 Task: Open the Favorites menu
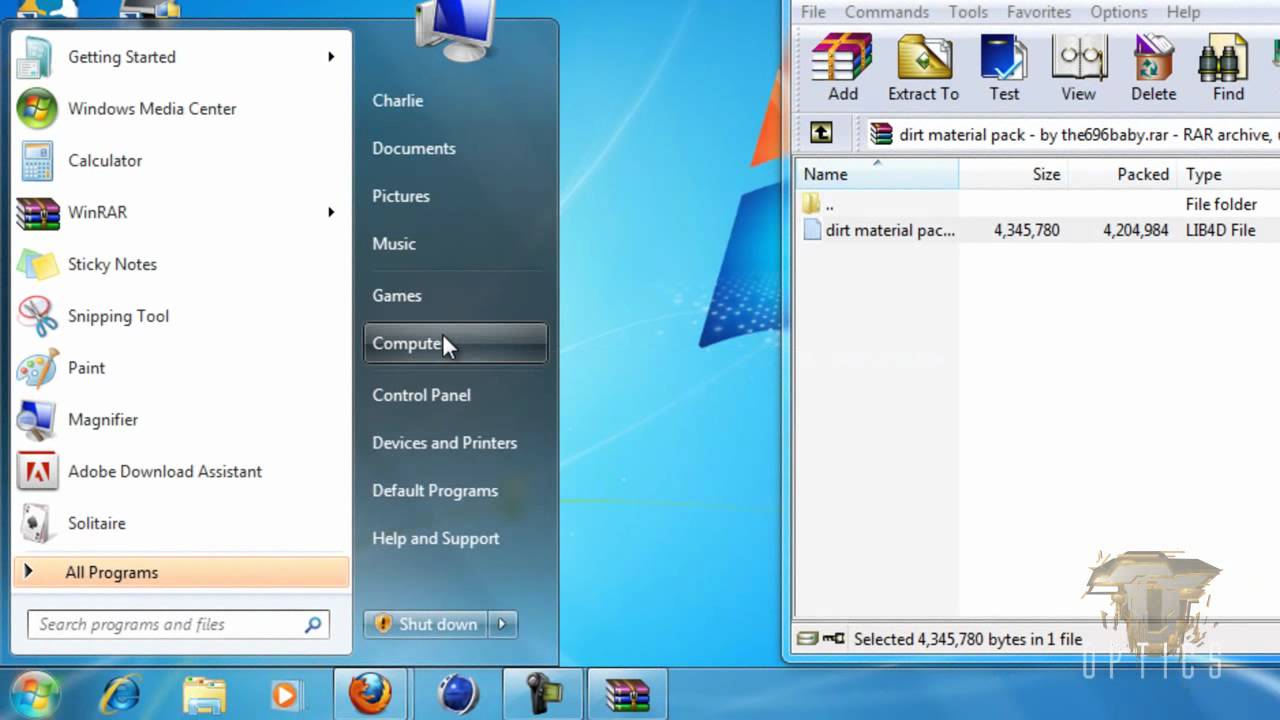1039,12
